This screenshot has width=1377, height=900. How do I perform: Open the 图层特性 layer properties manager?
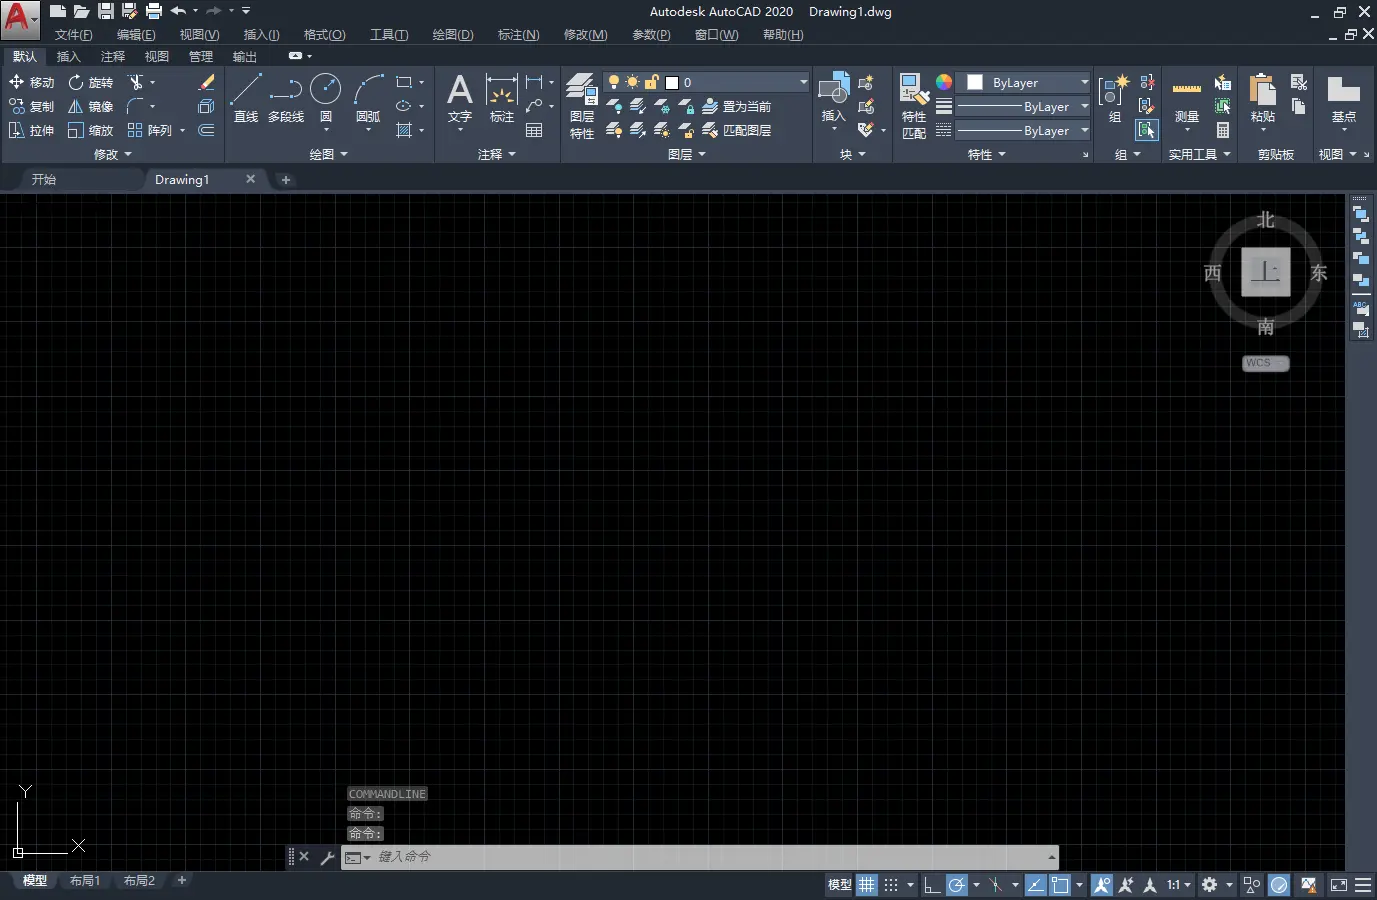pos(582,105)
